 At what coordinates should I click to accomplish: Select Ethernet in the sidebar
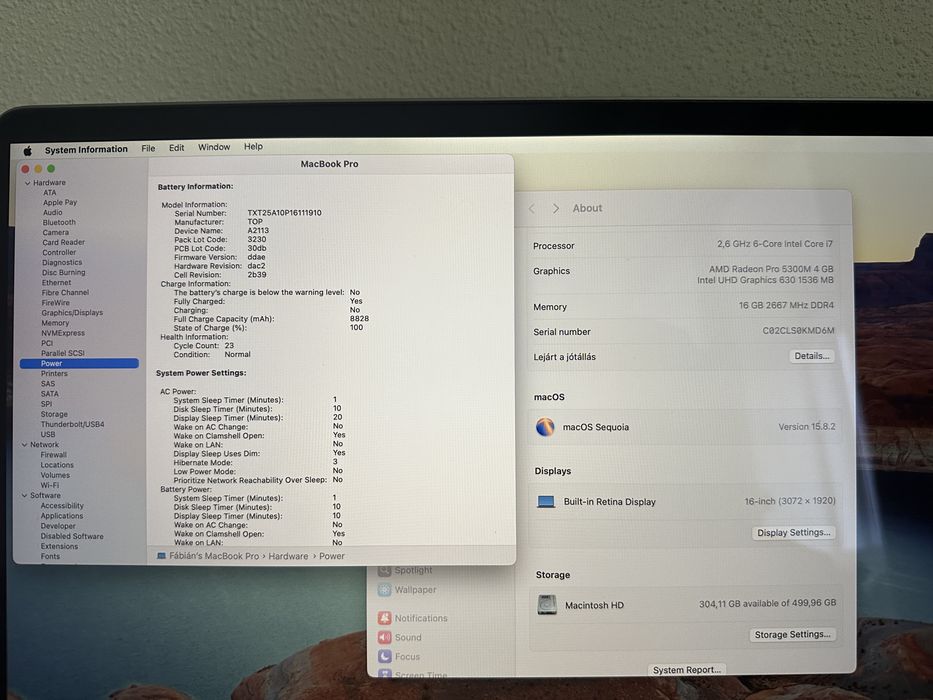56,283
